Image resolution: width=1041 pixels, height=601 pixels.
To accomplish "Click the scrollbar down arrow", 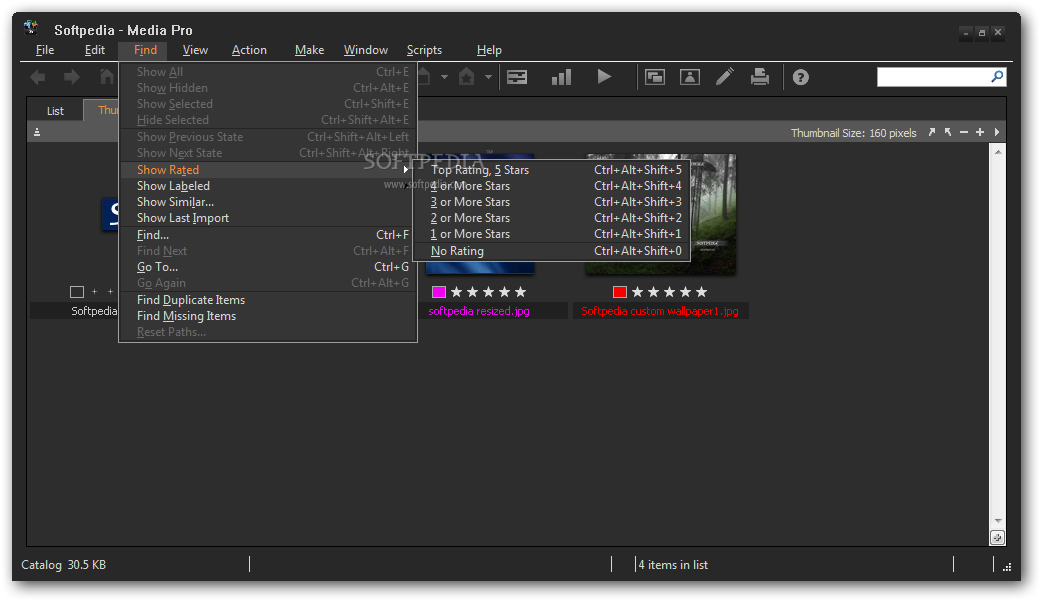I will coord(997,521).
